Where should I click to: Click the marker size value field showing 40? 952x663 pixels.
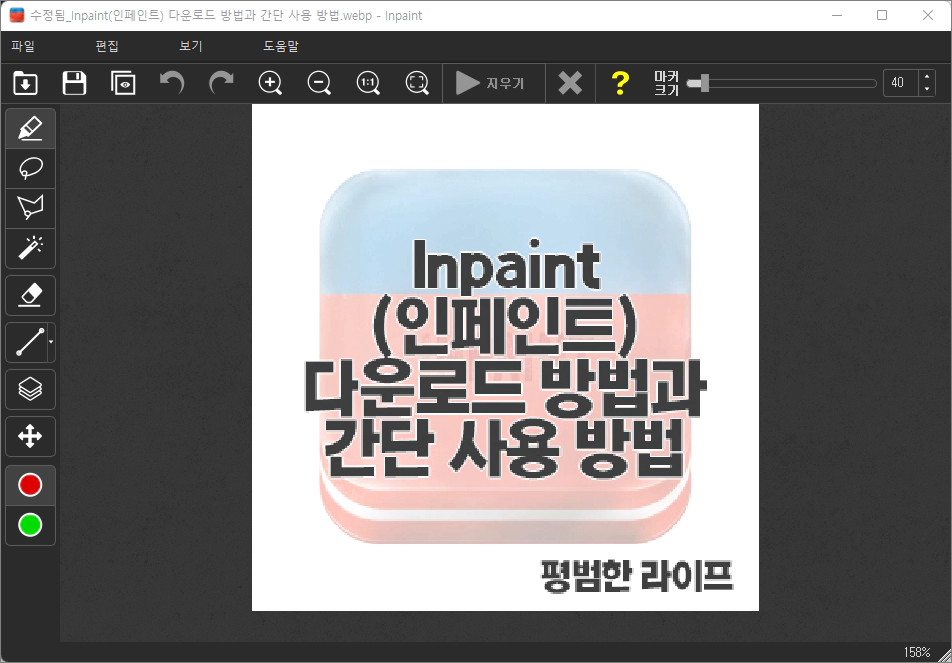(x=900, y=83)
